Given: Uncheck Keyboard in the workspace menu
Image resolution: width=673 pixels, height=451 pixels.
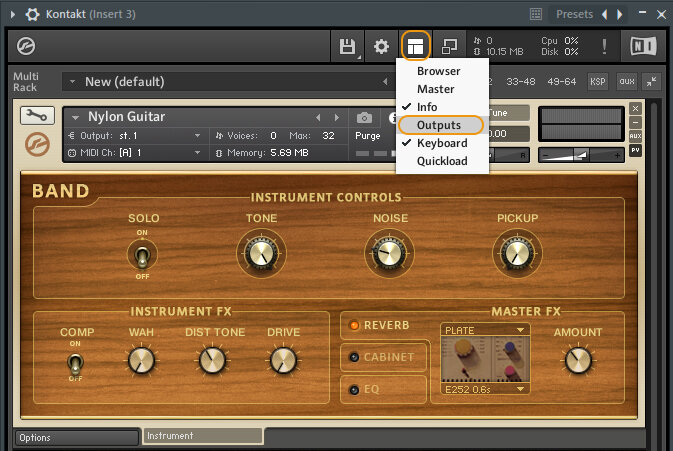Looking at the screenshot, I should (x=442, y=143).
